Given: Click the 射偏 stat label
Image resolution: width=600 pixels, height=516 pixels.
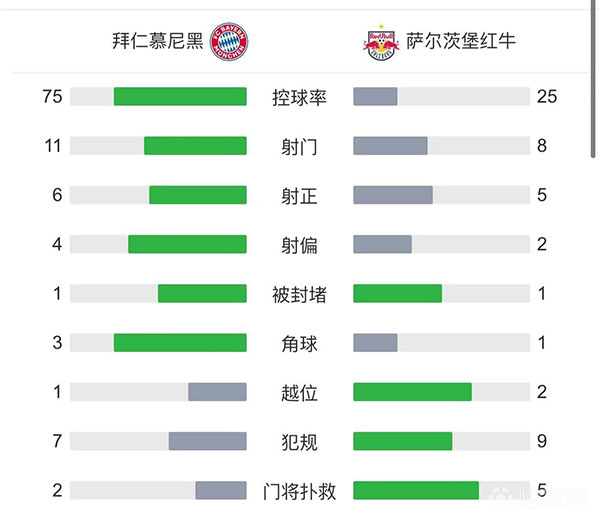Looking at the screenshot, I should coord(300,244).
